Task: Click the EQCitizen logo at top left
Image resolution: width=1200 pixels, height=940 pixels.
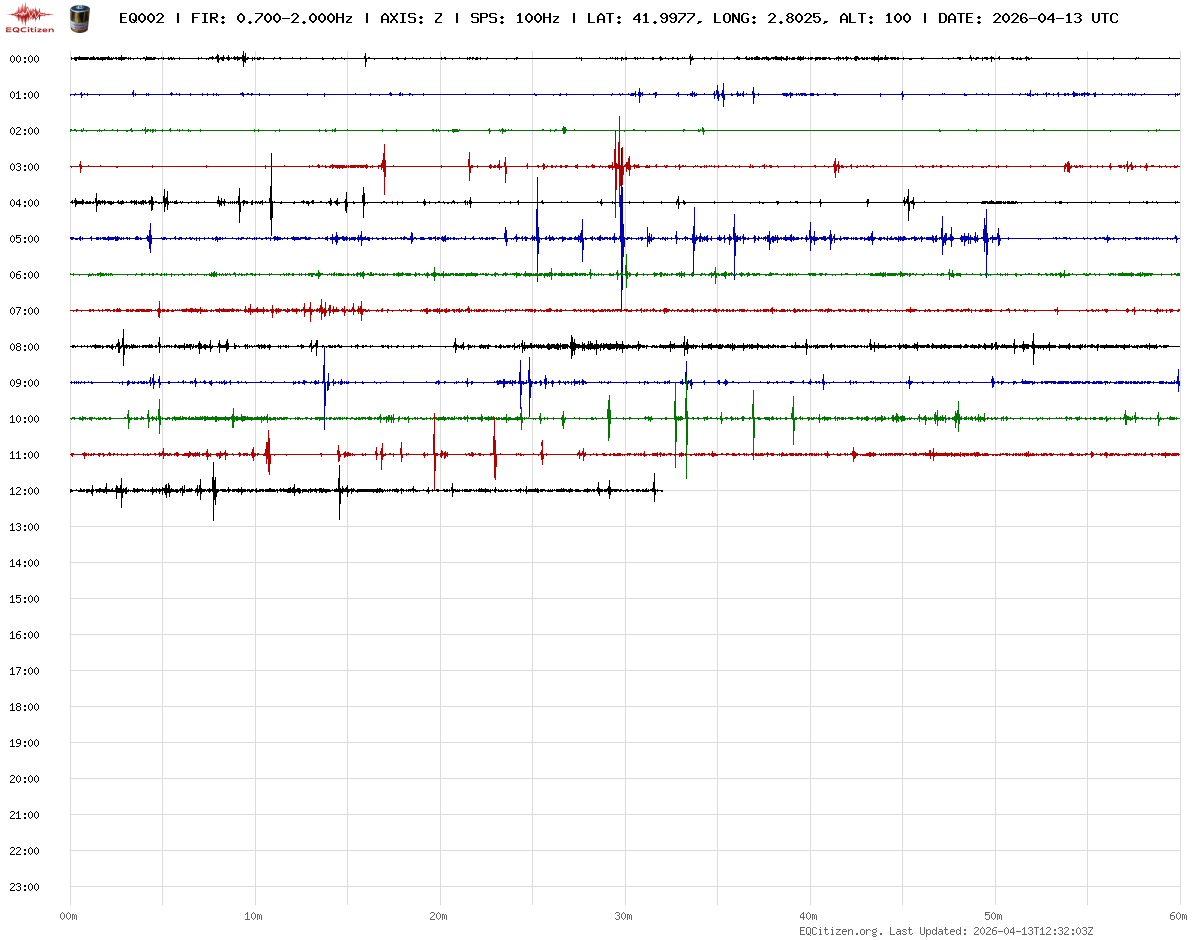Action: [29, 18]
